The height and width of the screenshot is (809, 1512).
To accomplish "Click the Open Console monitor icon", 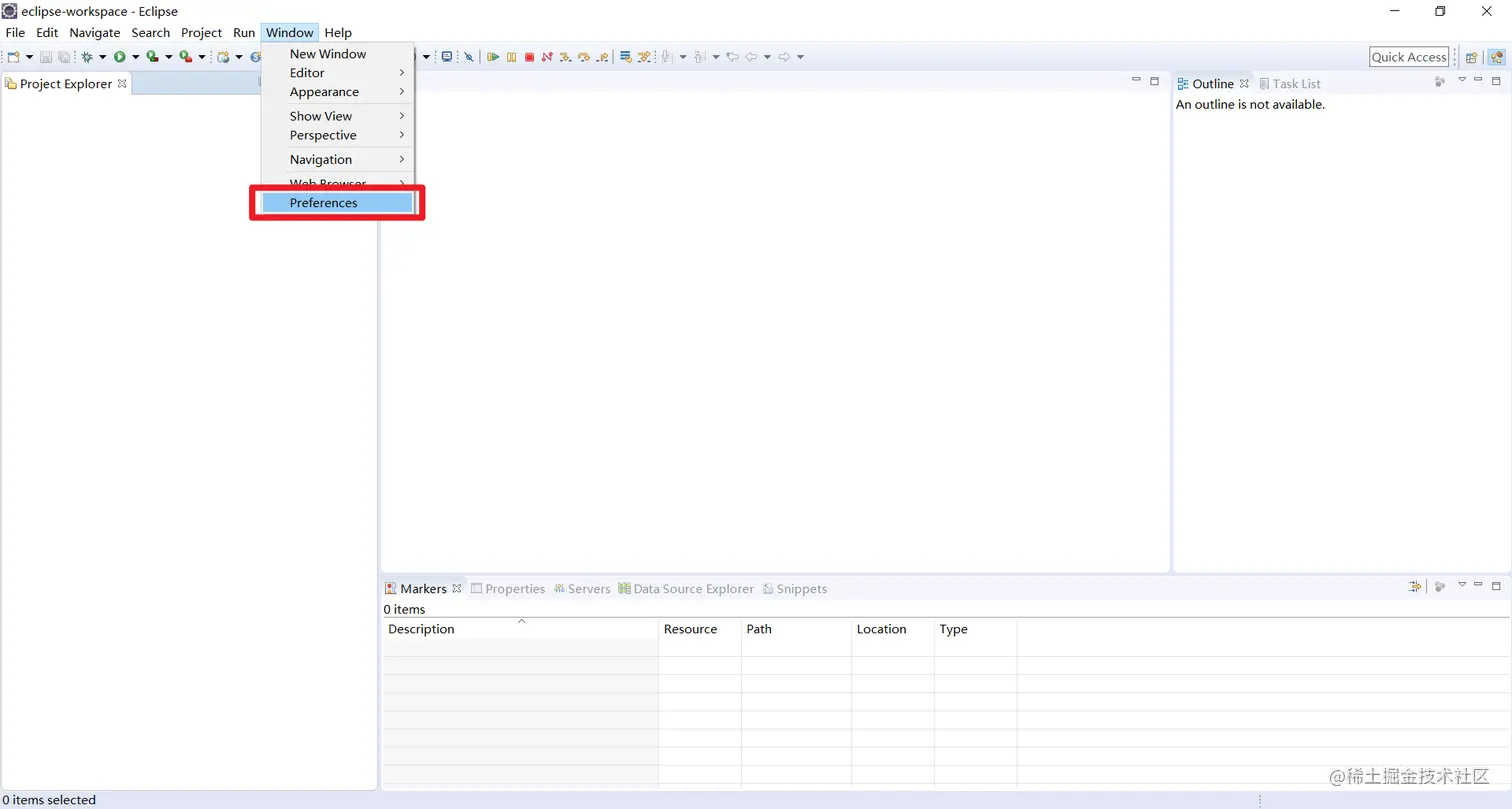I will pos(446,57).
